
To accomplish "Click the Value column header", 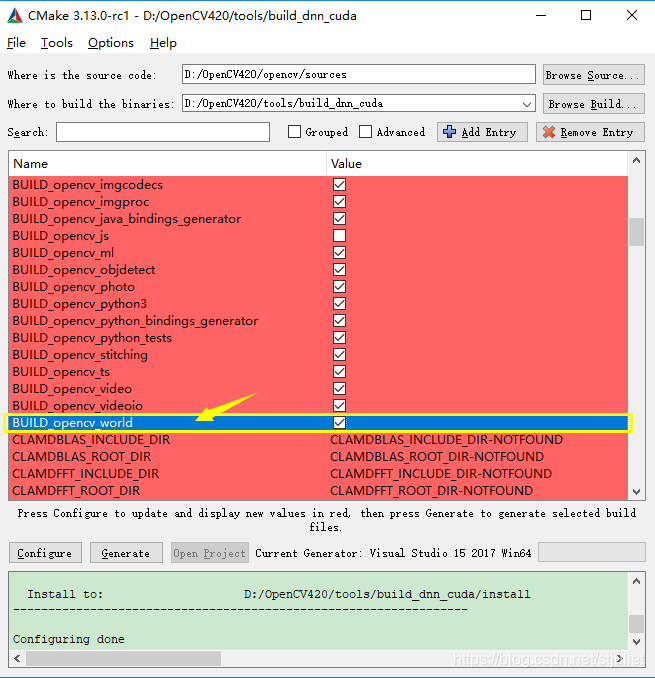I will [x=477, y=164].
